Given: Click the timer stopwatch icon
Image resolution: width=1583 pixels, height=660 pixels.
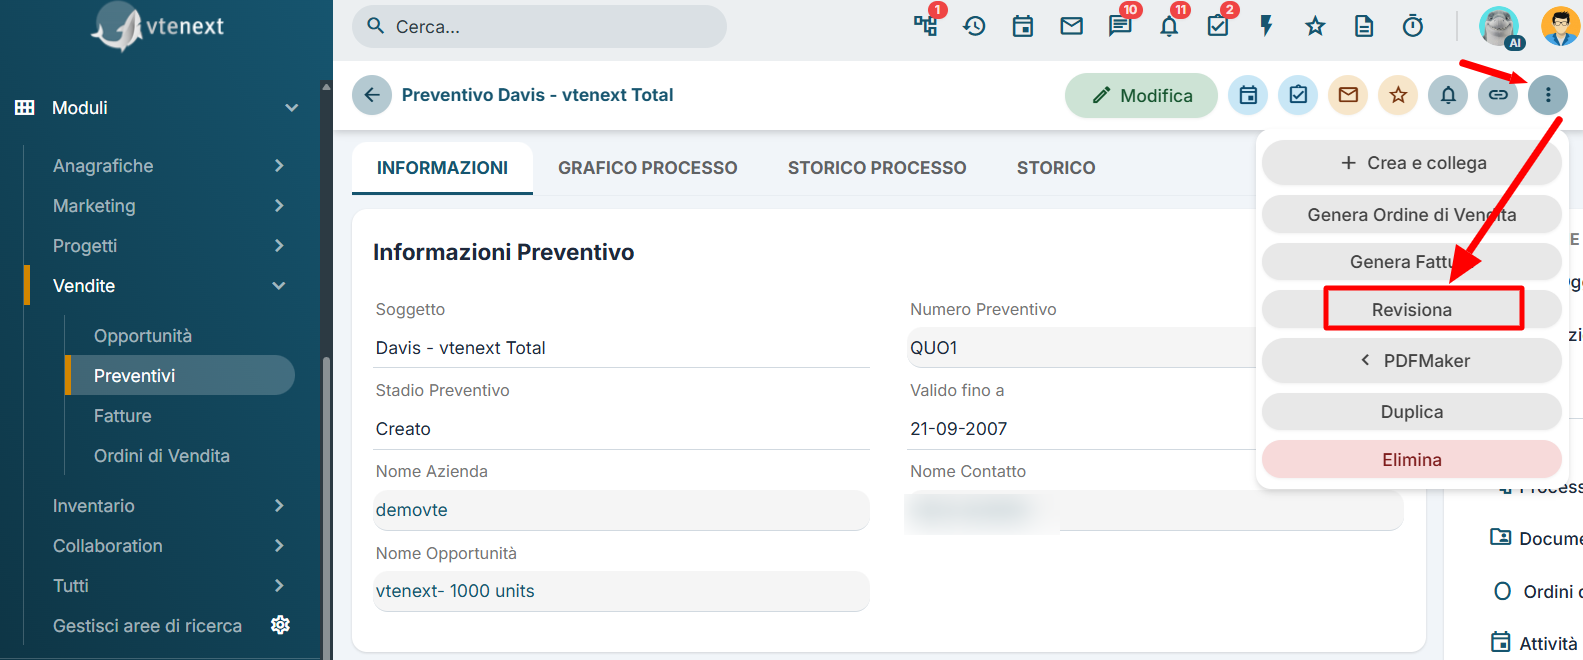Looking at the screenshot, I should point(1413,26).
